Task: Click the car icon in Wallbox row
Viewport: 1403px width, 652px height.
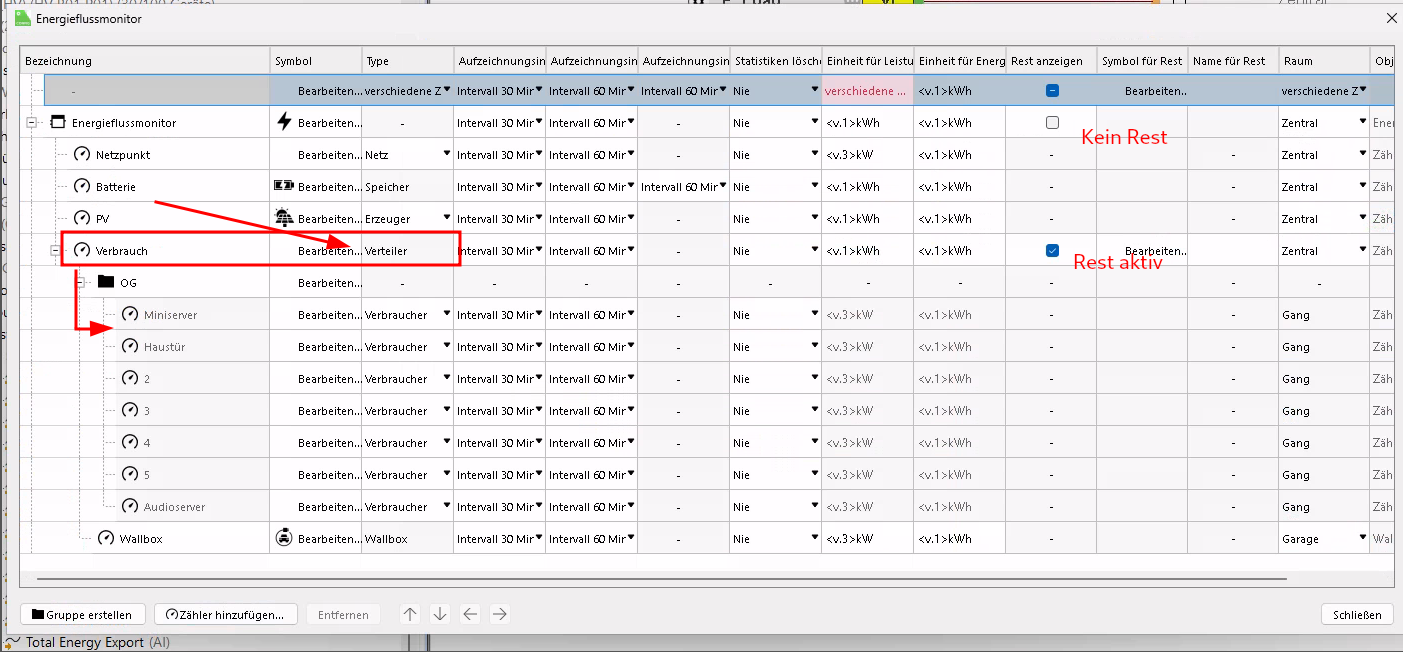Action: [x=284, y=538]
